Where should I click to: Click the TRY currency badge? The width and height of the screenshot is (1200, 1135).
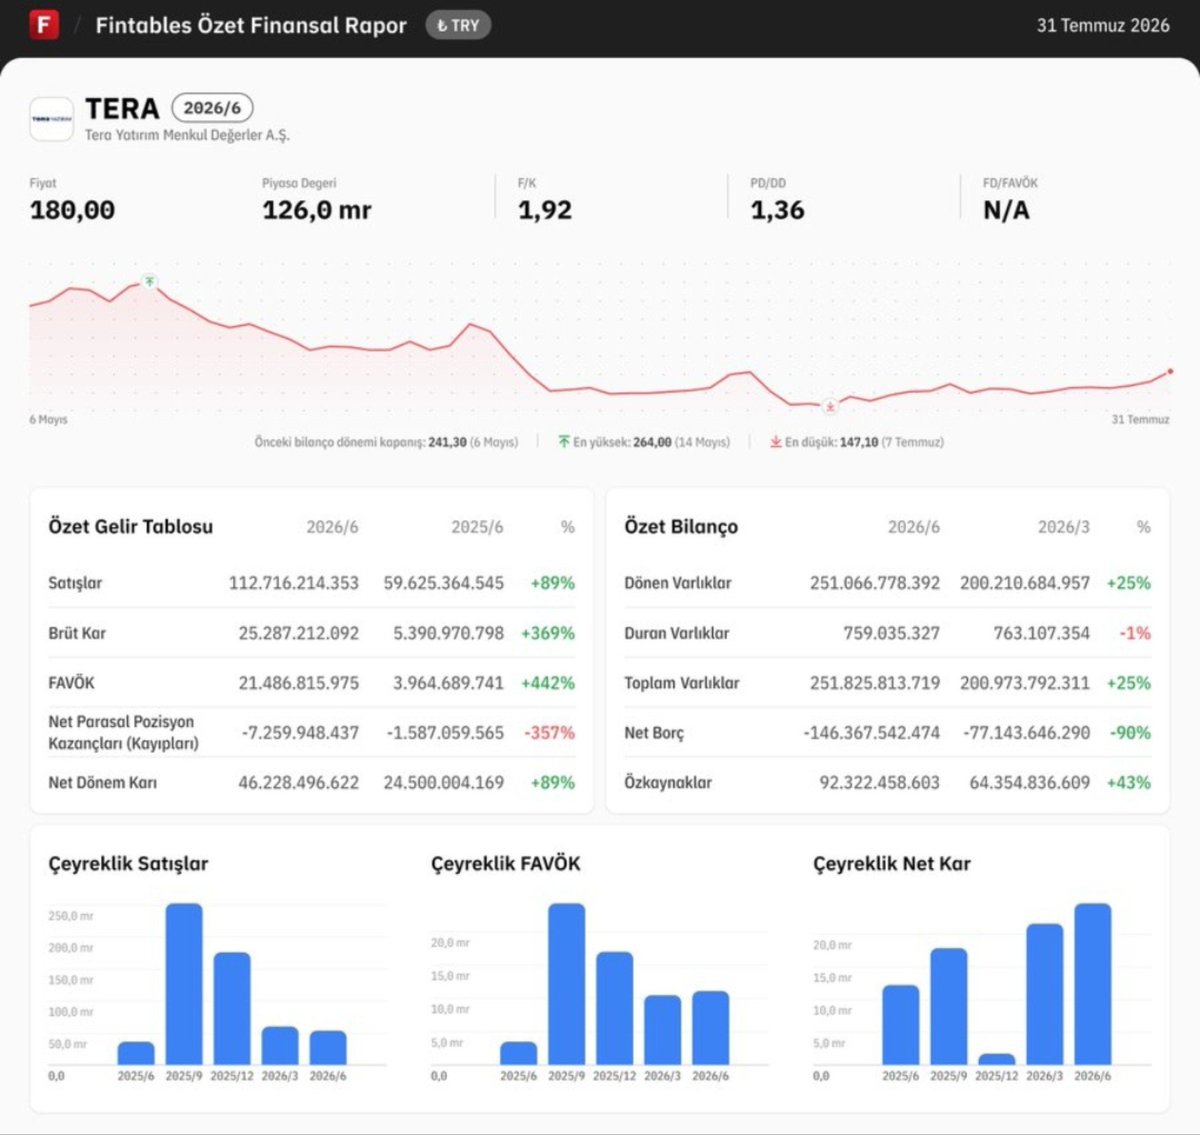coord(458,25)
